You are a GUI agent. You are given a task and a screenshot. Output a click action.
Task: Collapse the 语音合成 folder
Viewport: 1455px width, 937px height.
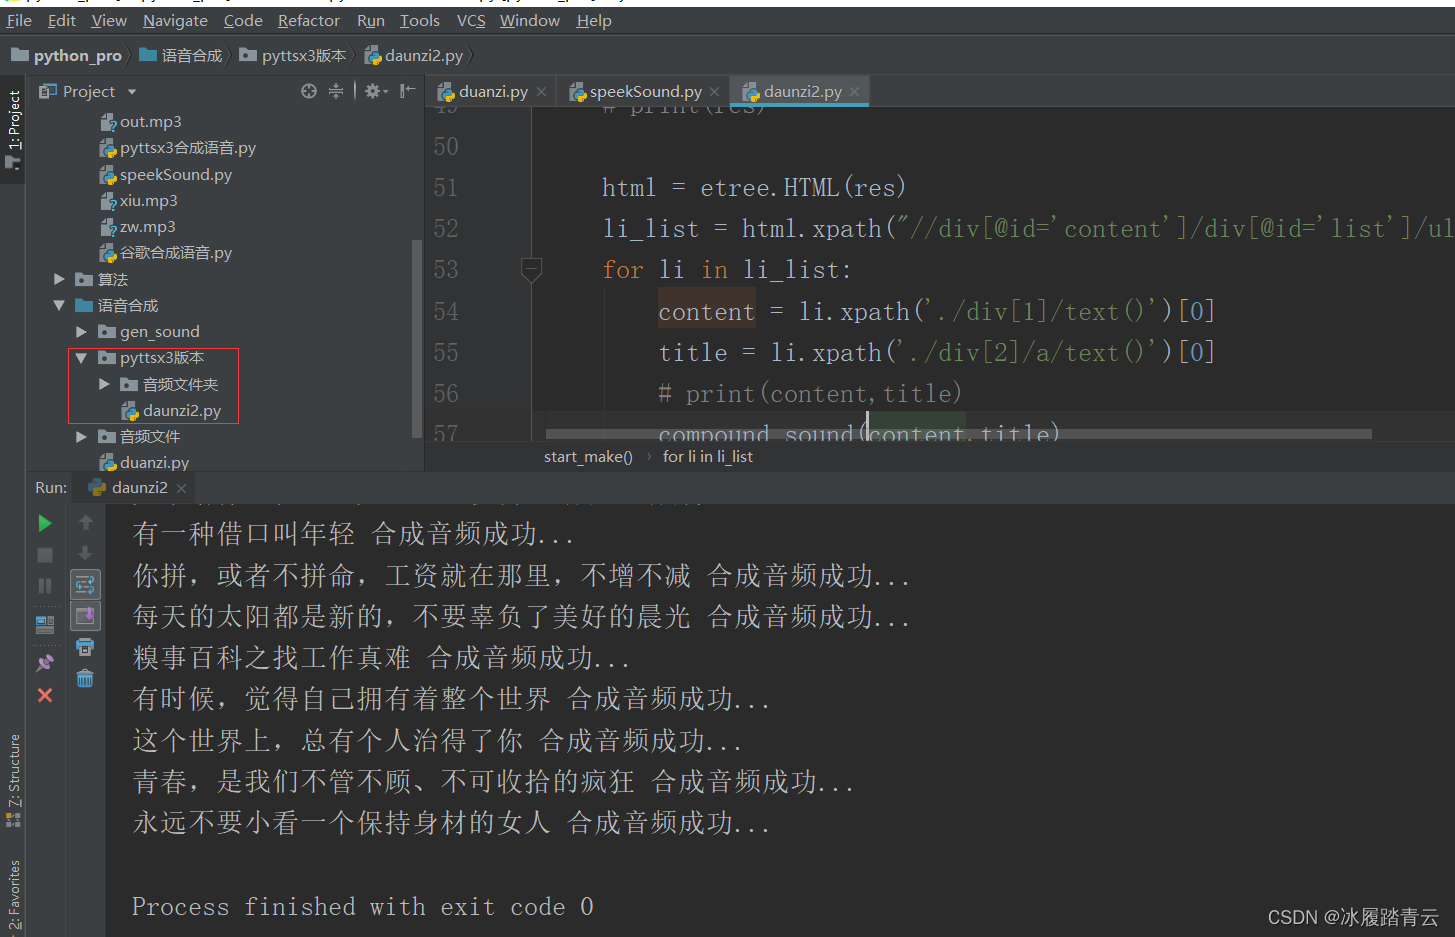click(60, 305)
